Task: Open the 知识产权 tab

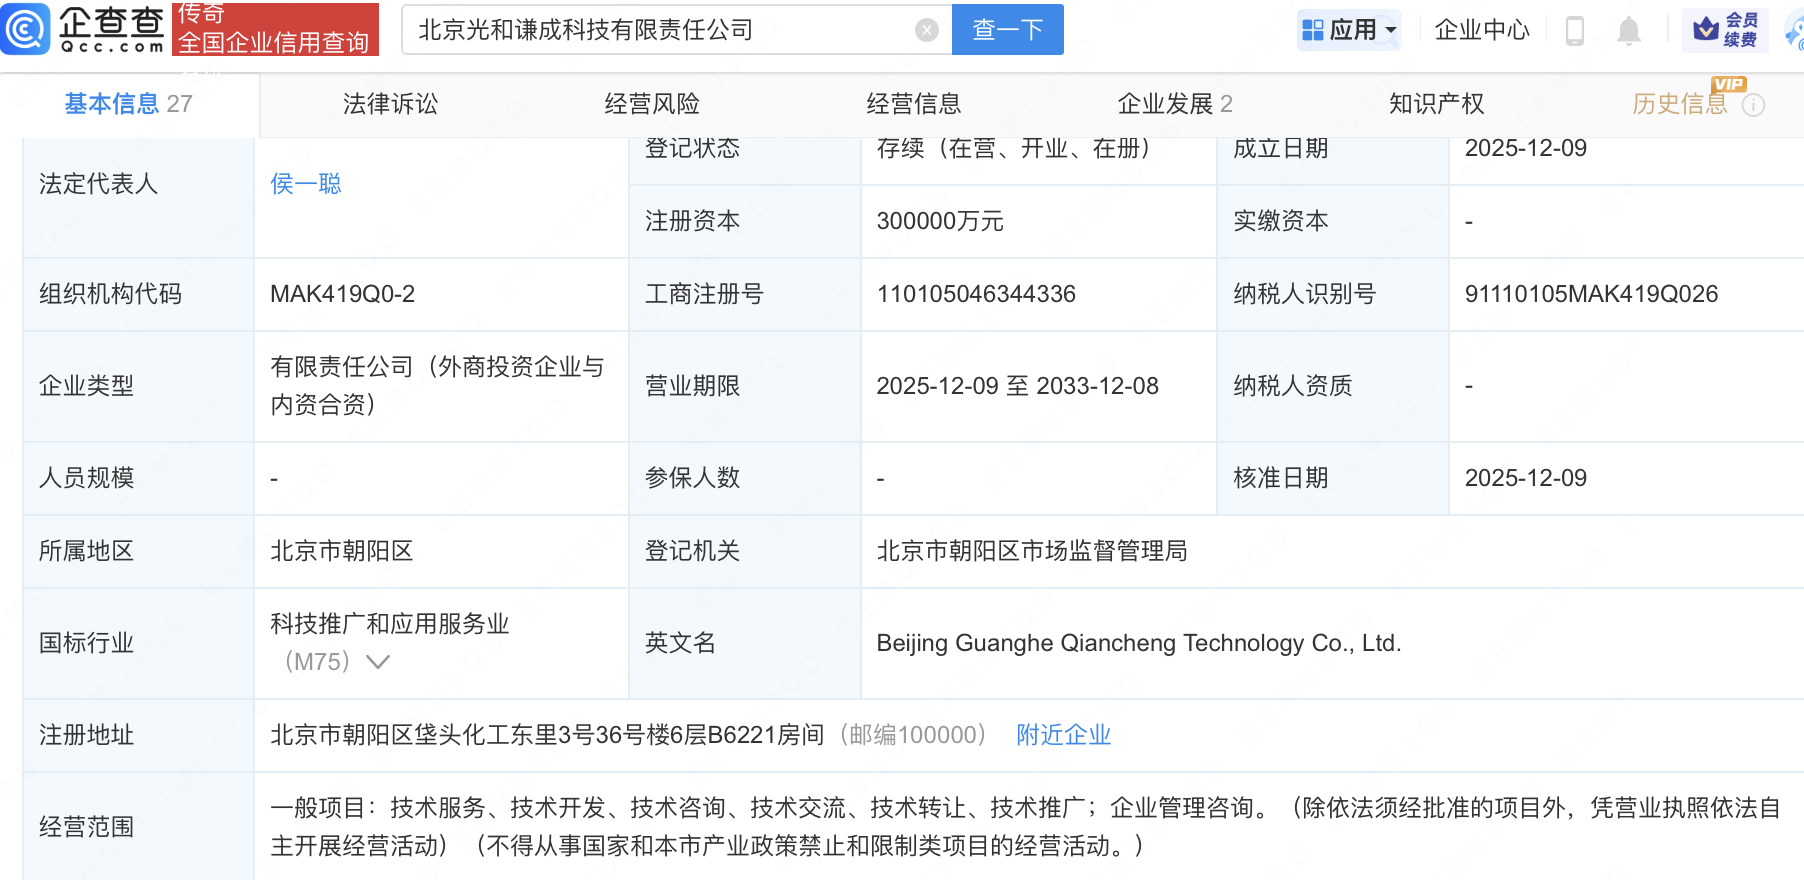Action: pos(1436,104)
